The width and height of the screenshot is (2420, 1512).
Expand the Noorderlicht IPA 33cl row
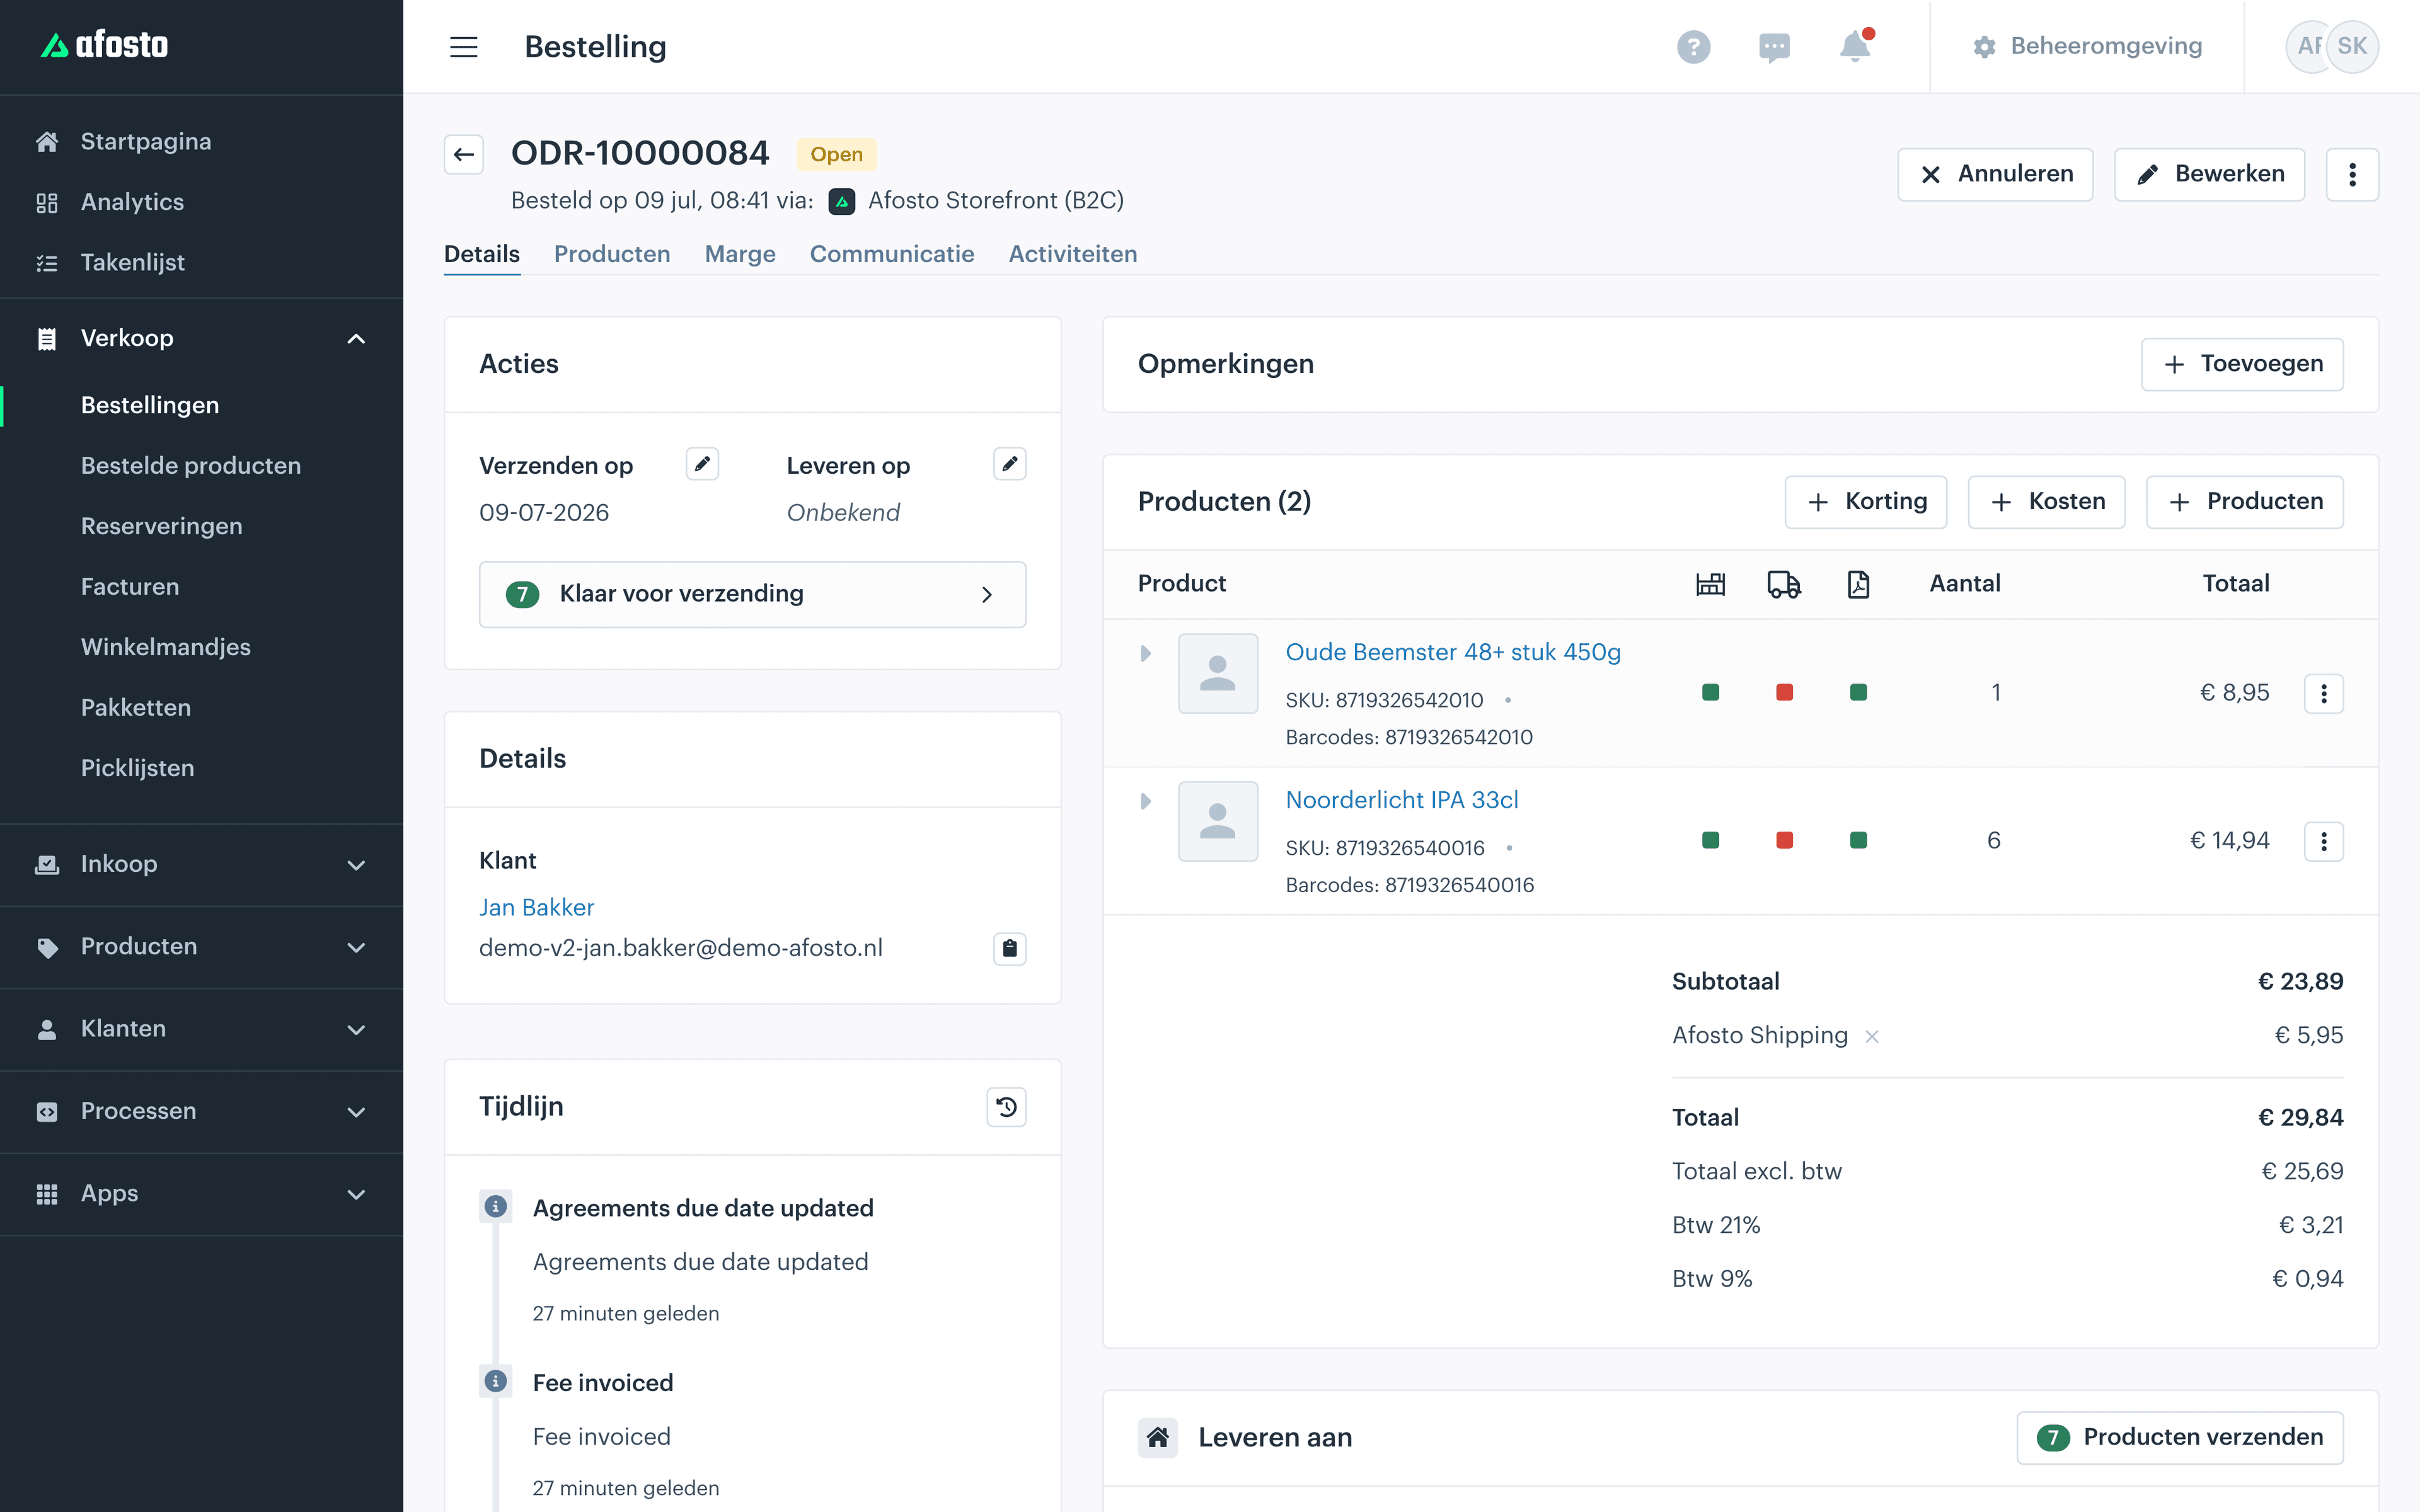coord(1146,801)
